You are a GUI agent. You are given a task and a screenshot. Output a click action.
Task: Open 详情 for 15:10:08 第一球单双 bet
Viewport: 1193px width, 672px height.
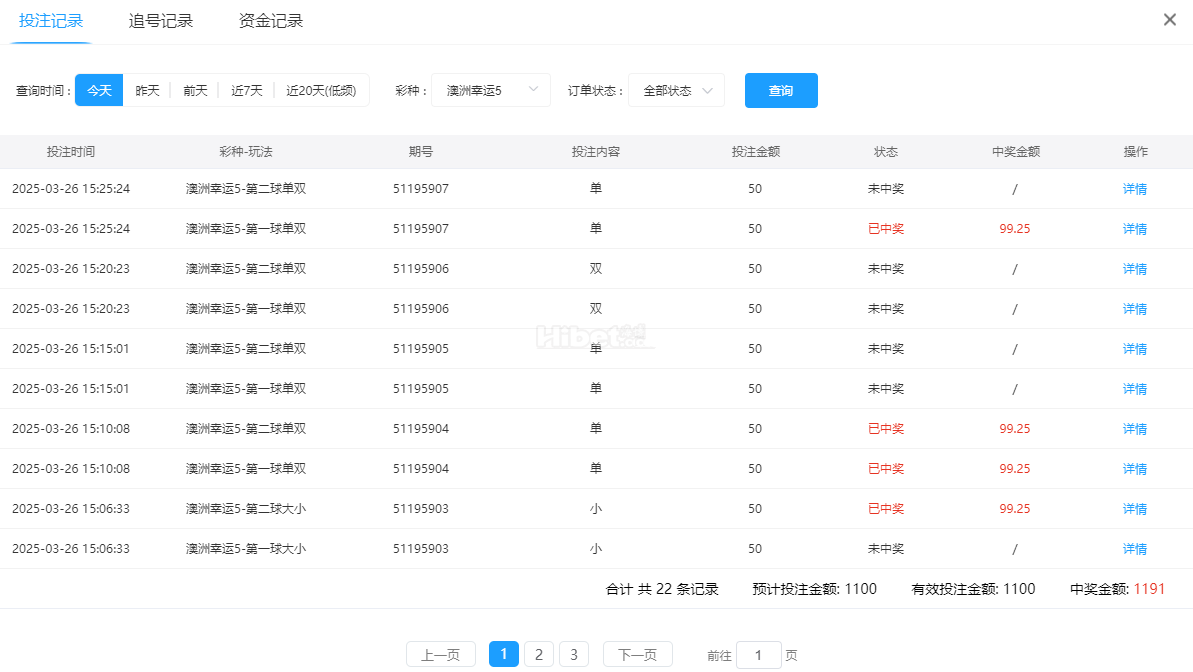click(x=1134, y=468)
